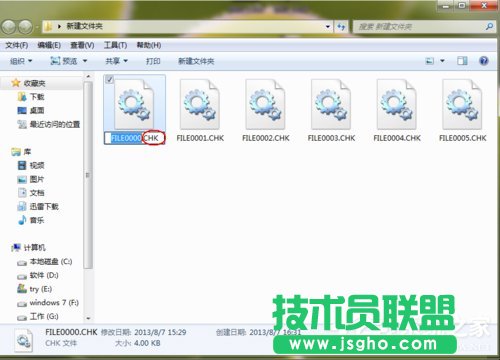Select the FILE0004.CHK file icon
500x360 pixels.
point(397,104)
